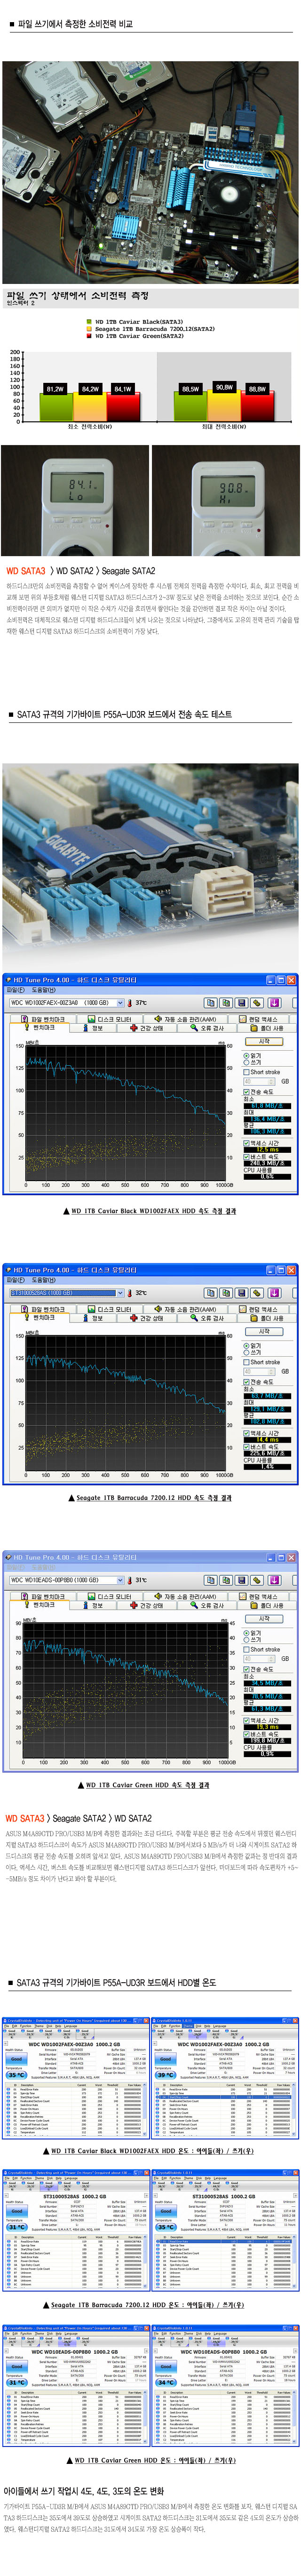This screenshot has width=301, height=2576.
Task: Toggle 액세스 시간 checkbox in WD1002FAEX window
Action: (247, 1143)
